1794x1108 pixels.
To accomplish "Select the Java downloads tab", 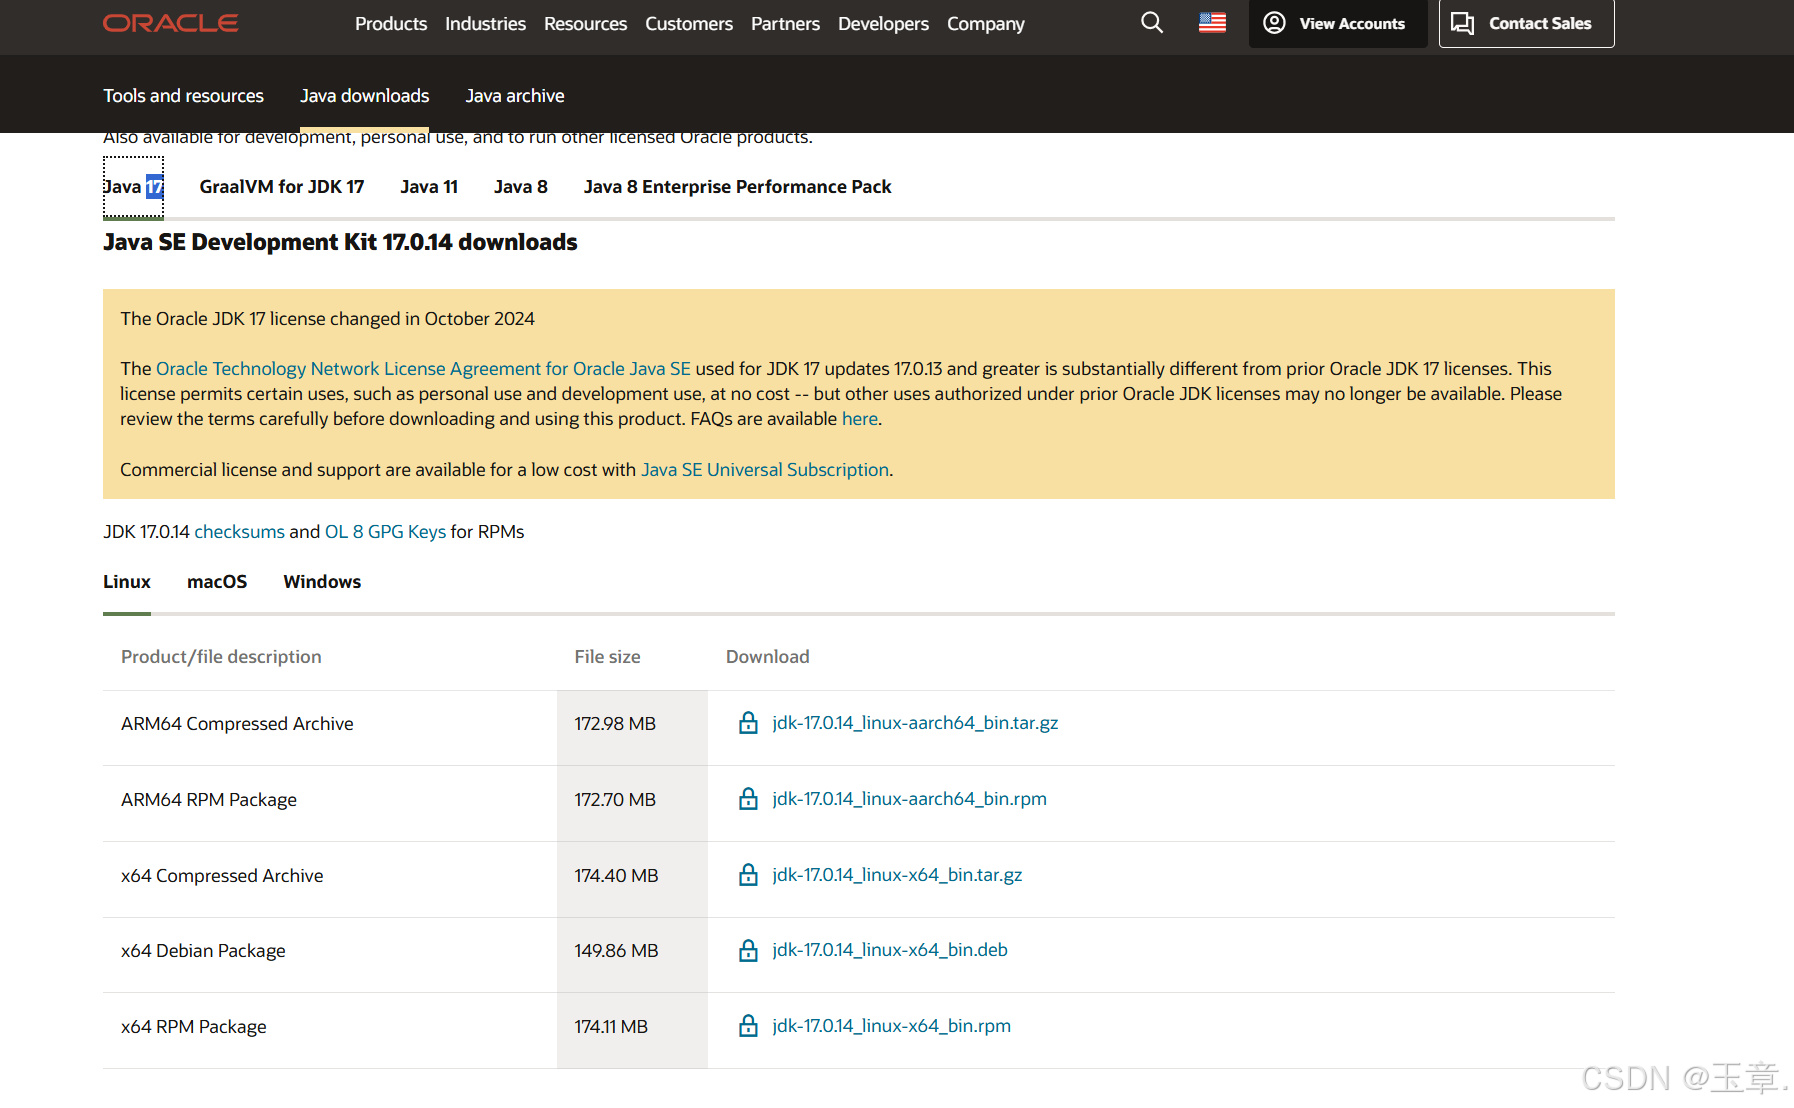I will coord(364,96).
